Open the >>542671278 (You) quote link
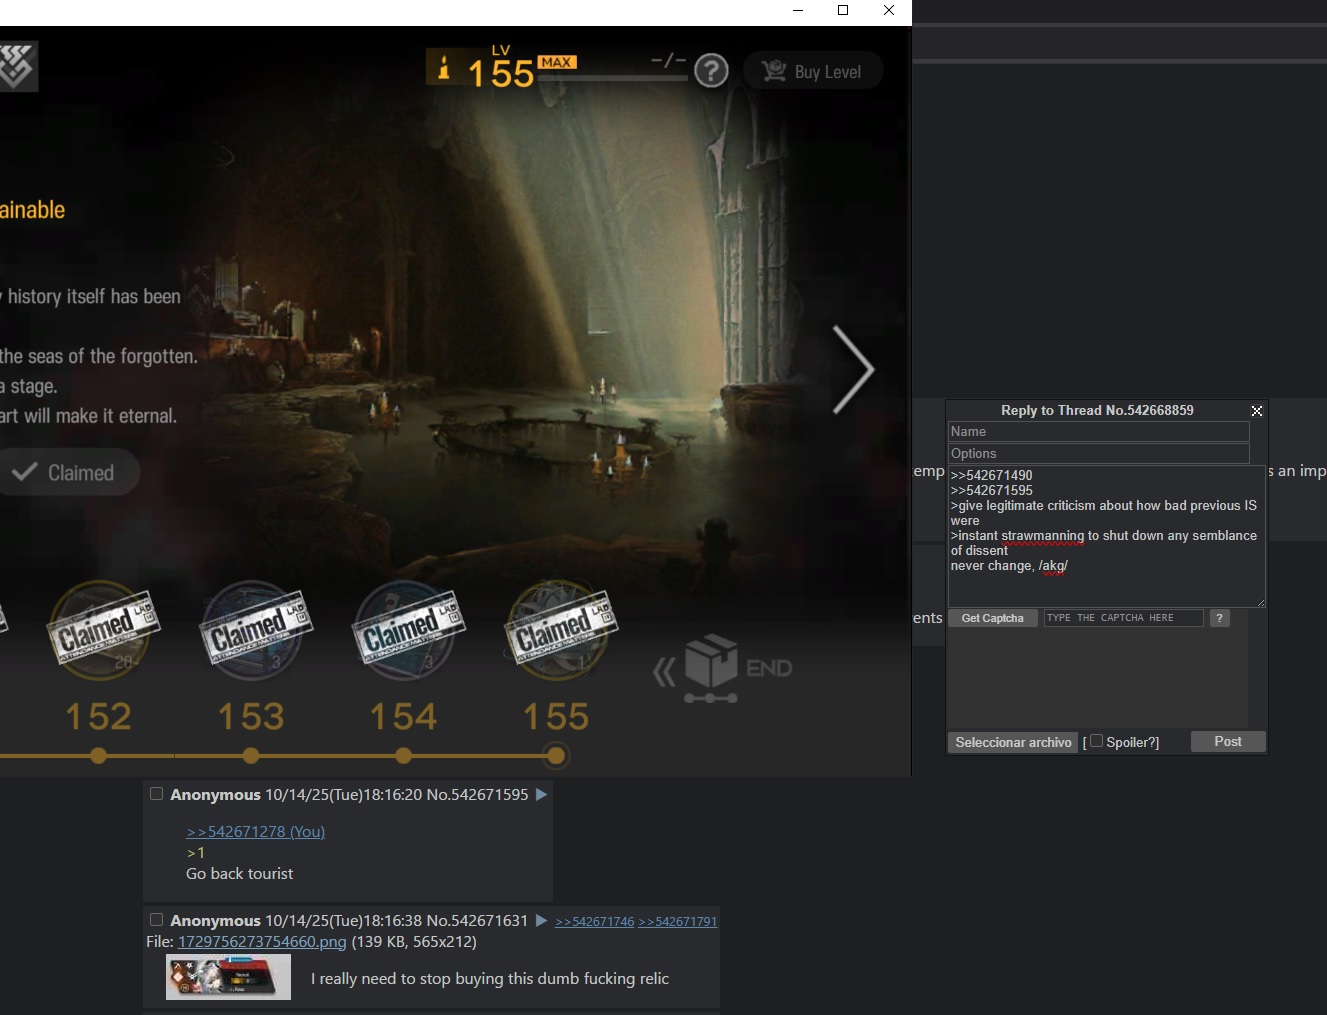Screen dimensions: 1327x1015 pos(255,831)
